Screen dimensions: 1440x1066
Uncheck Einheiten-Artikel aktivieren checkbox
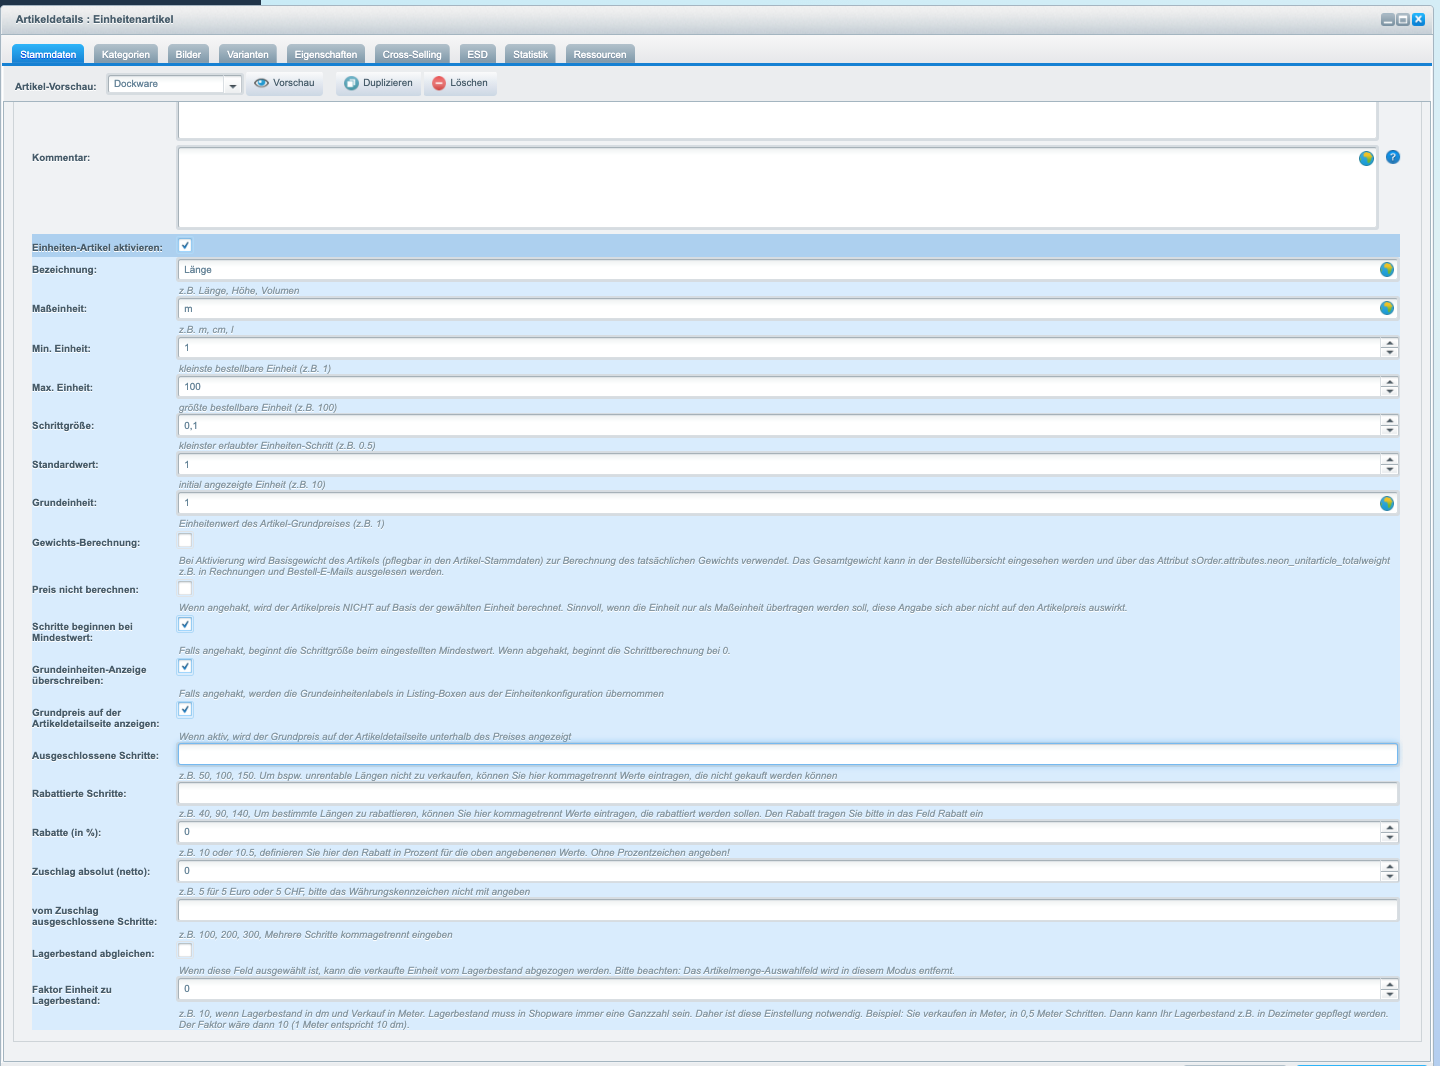pos(185,245)
